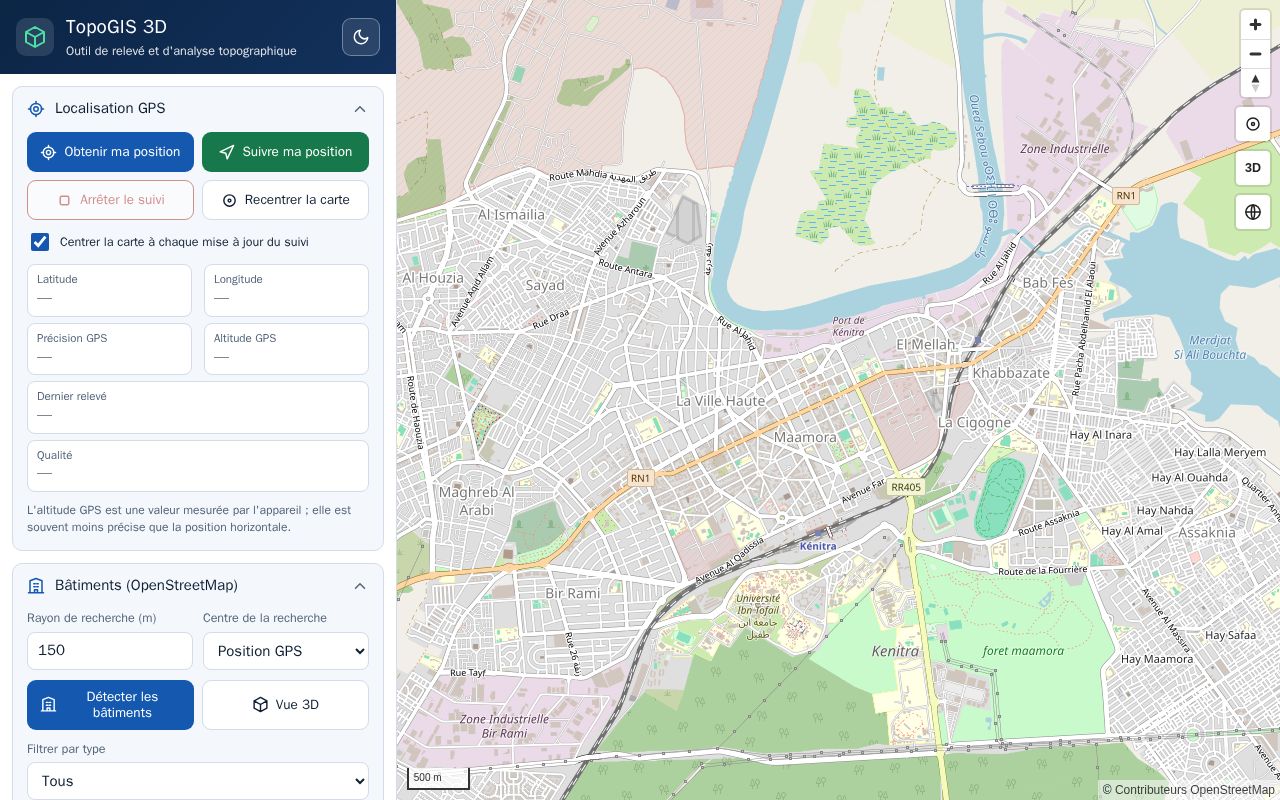Image resolution: width=1280 pixels, height=800 pixels.
Task: Click the Recentrer la carte button
Action: tap(285, 200)
